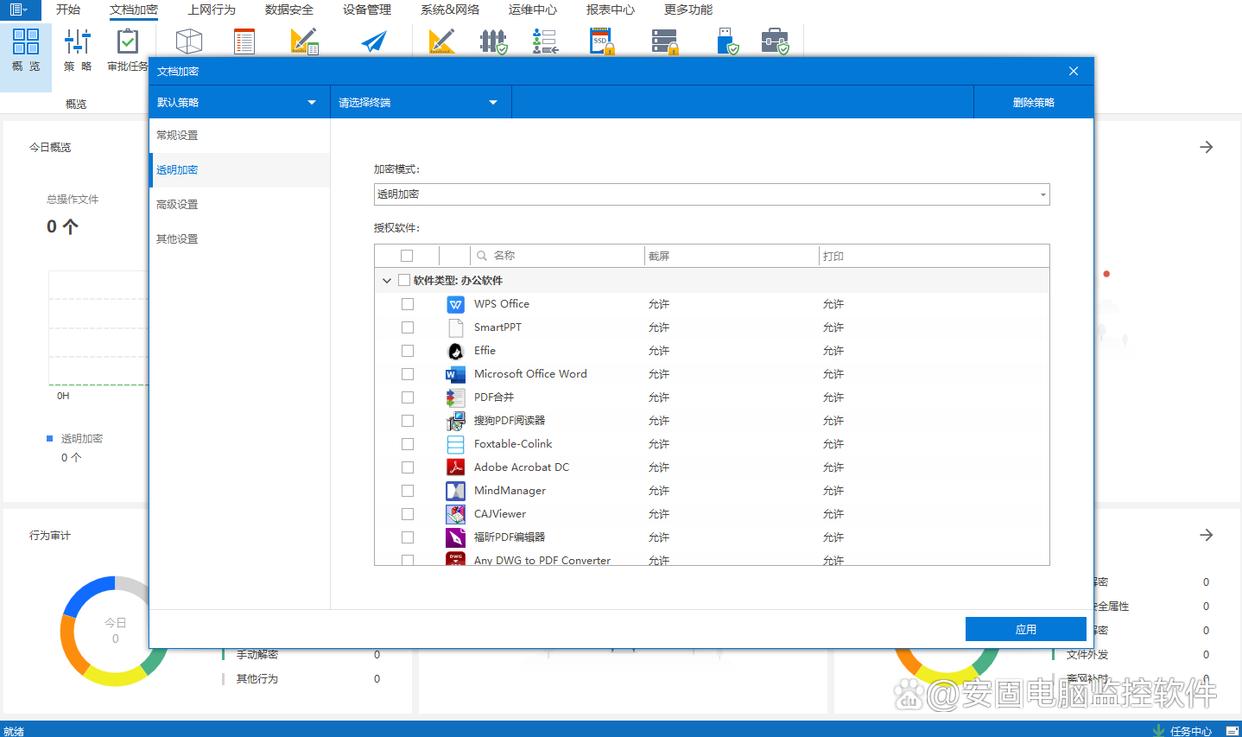Open the 数据安全 ribbon menu tab
The image size is (1242, 737).
pyautogui.click(x=289, y=10)
